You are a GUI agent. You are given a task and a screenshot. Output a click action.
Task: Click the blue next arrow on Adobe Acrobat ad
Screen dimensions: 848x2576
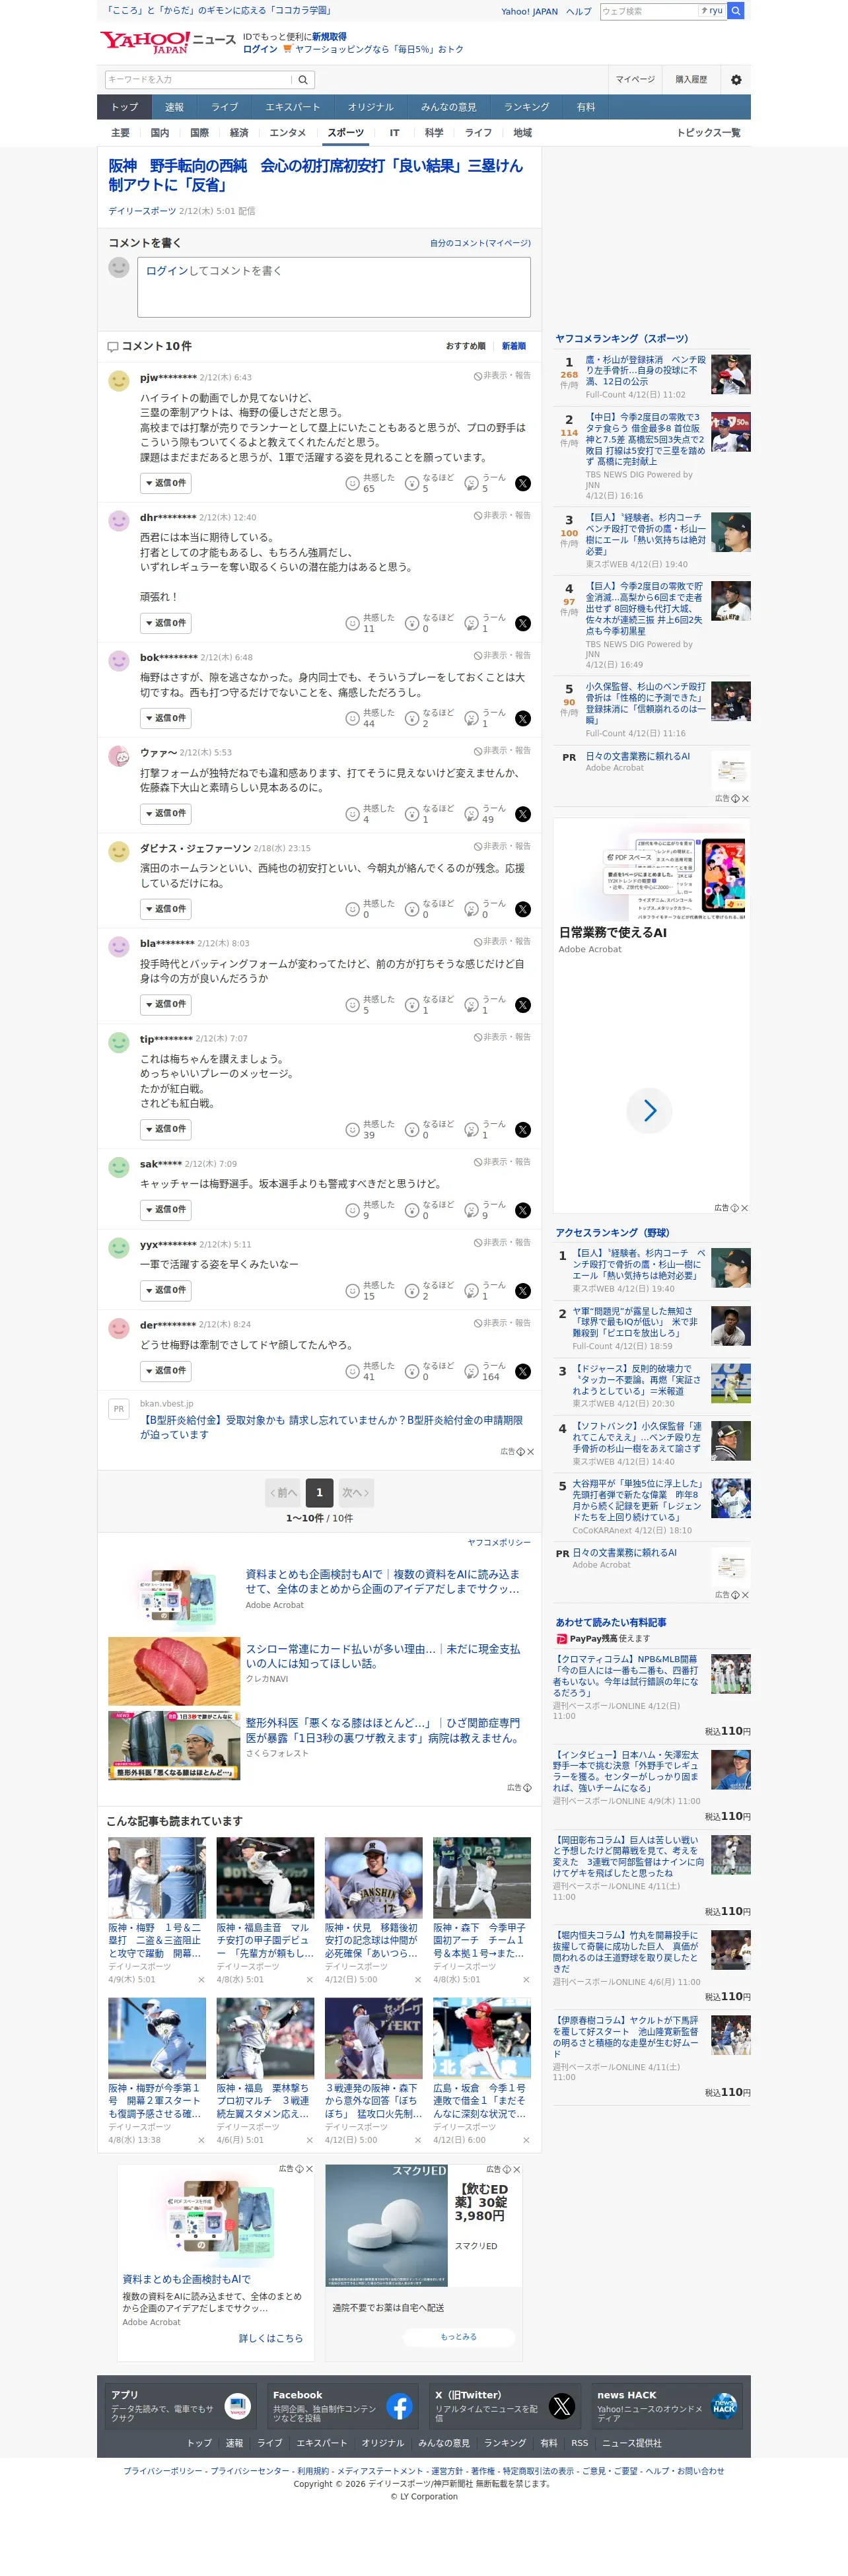click(x=649, y=1110)
